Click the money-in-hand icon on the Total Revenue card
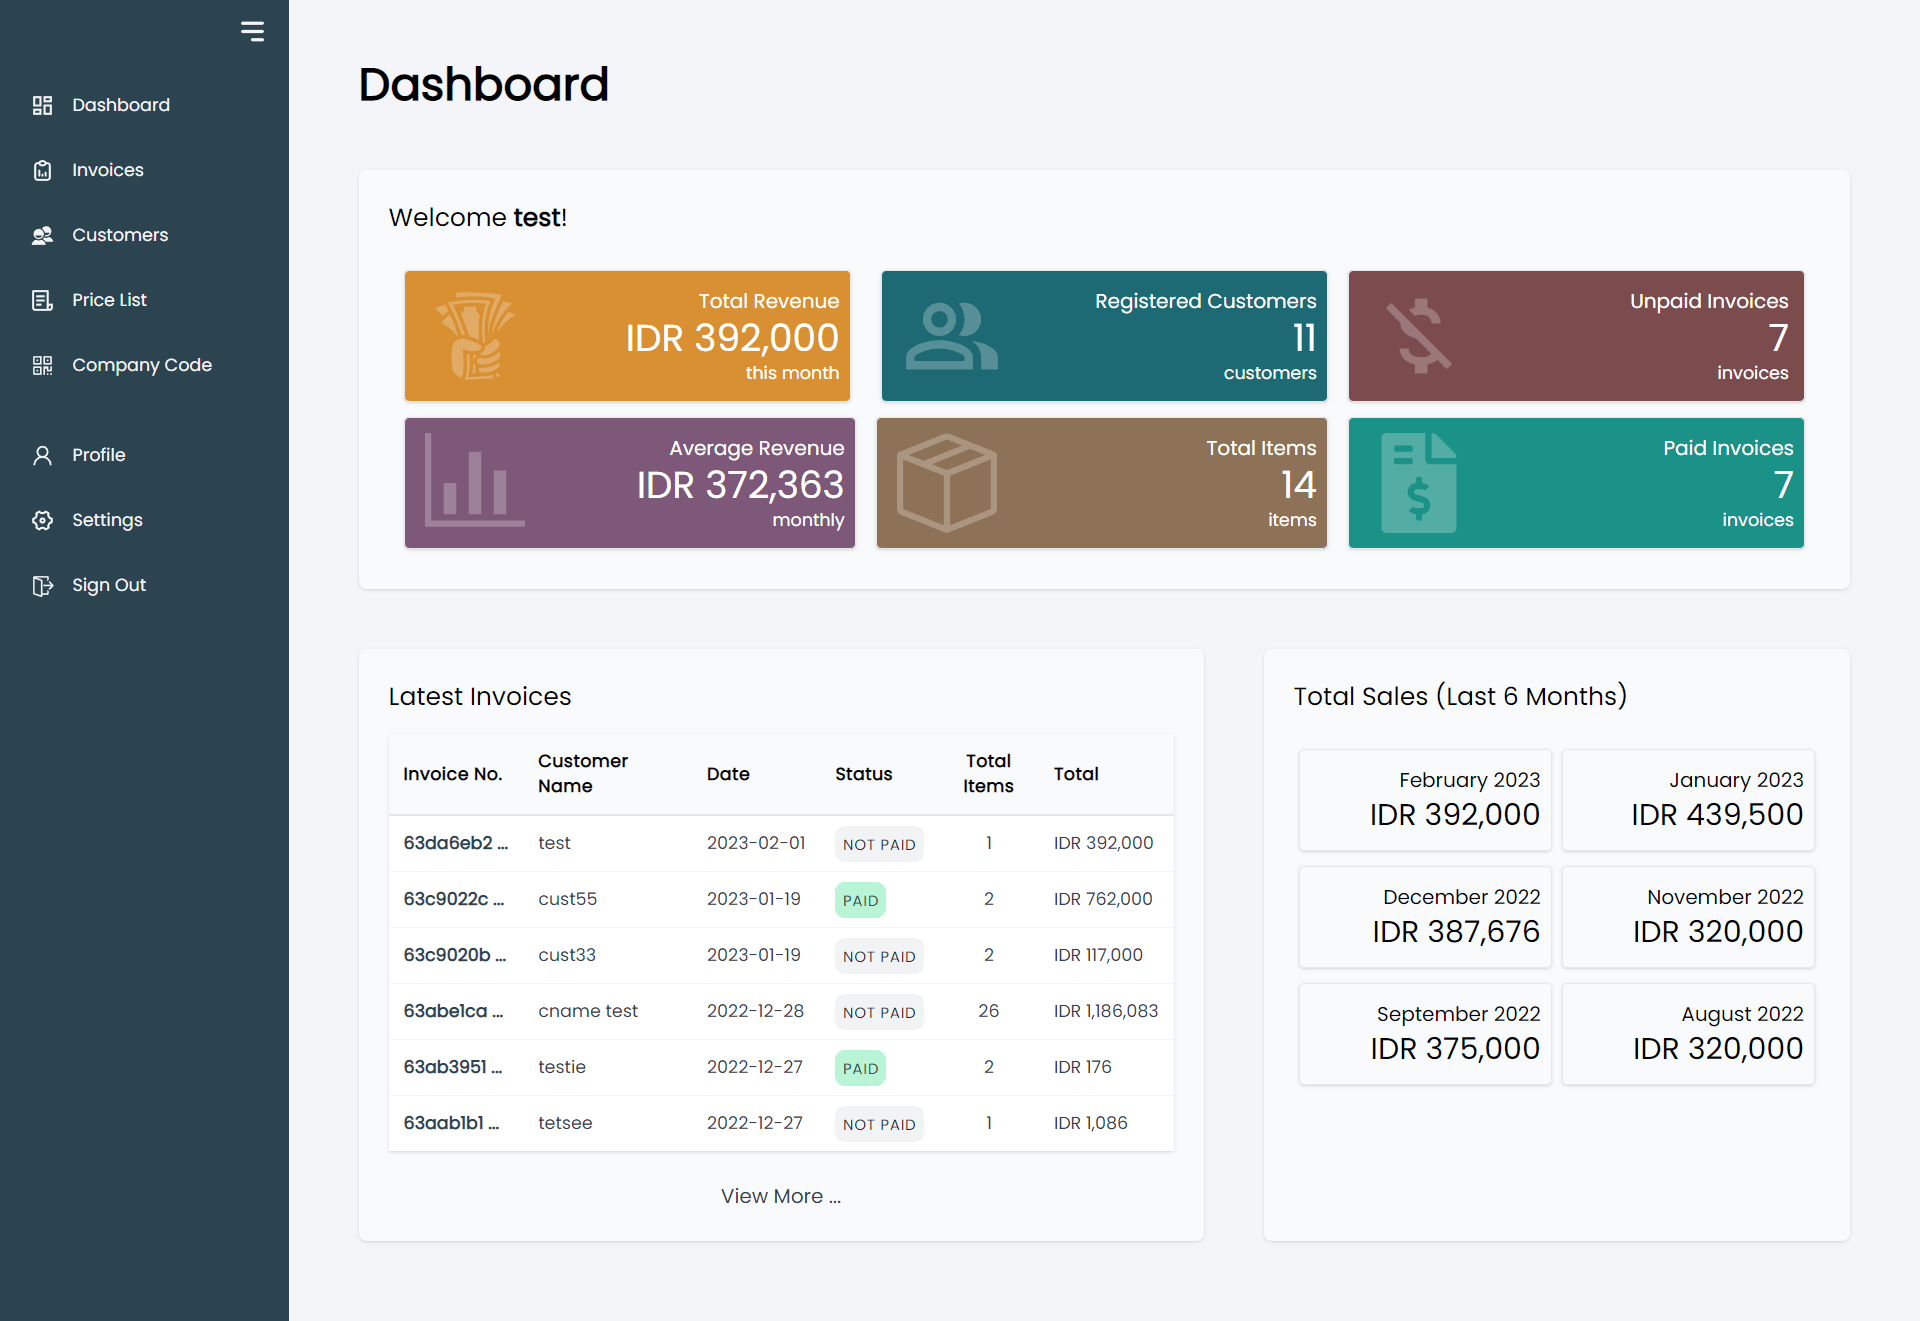Image resolution: width=1920 pixels, height=1321 pixels. tap(475, 336)
